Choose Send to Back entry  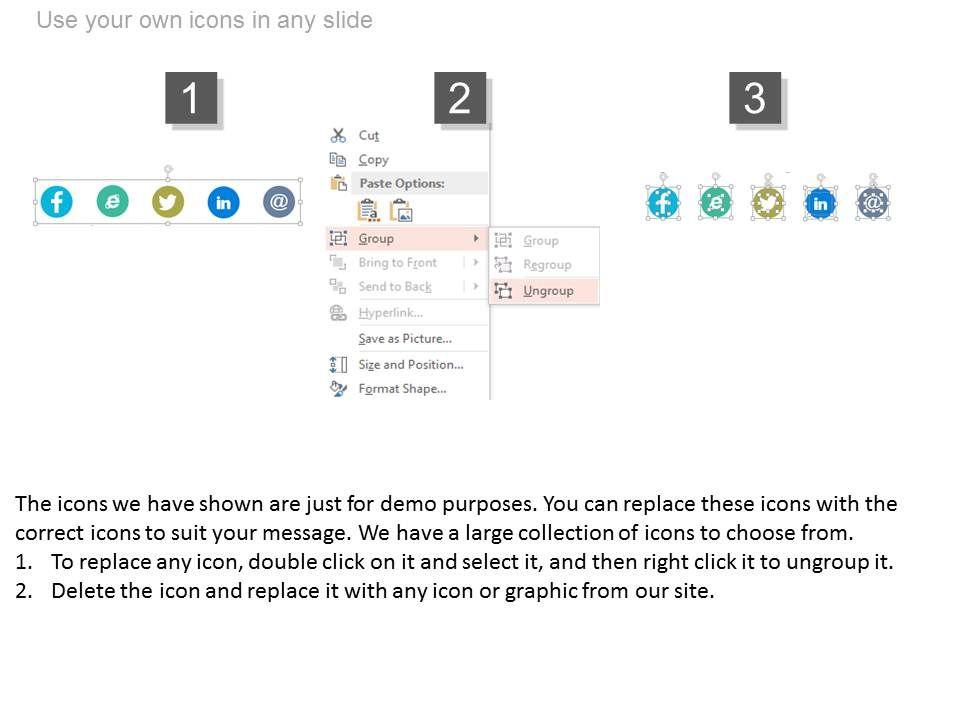point(395,287)
